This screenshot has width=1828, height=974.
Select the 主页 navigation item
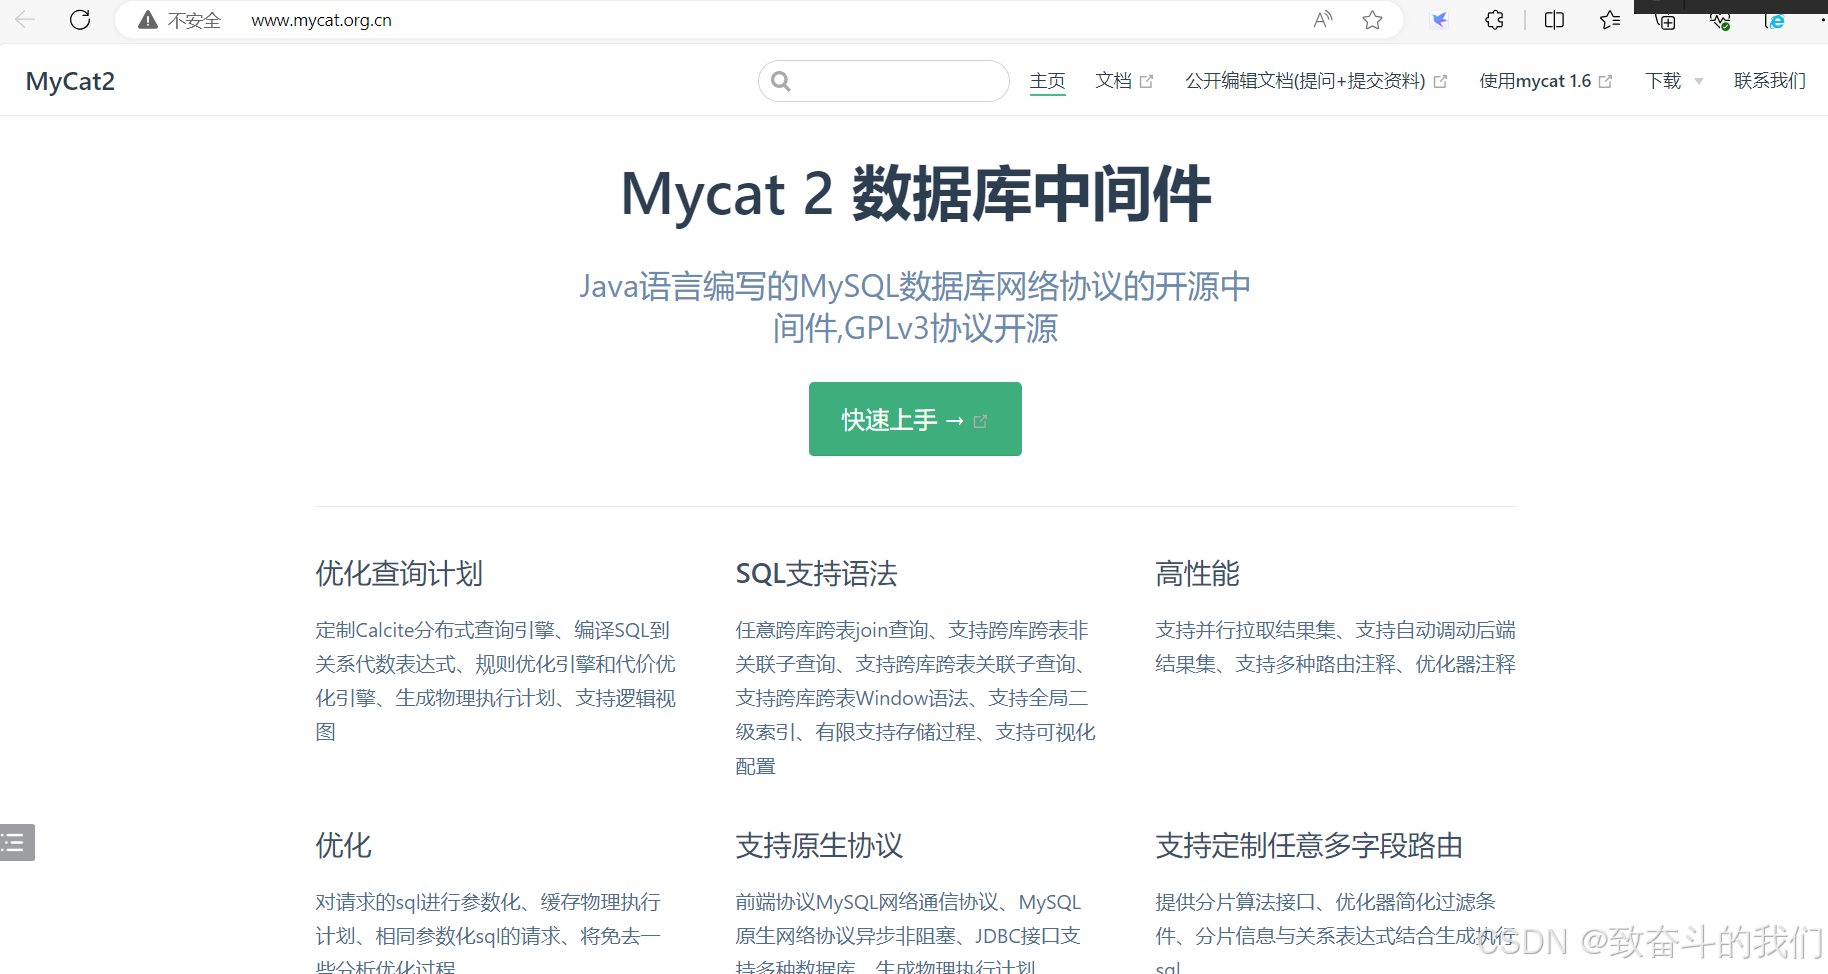point(1048,81)
